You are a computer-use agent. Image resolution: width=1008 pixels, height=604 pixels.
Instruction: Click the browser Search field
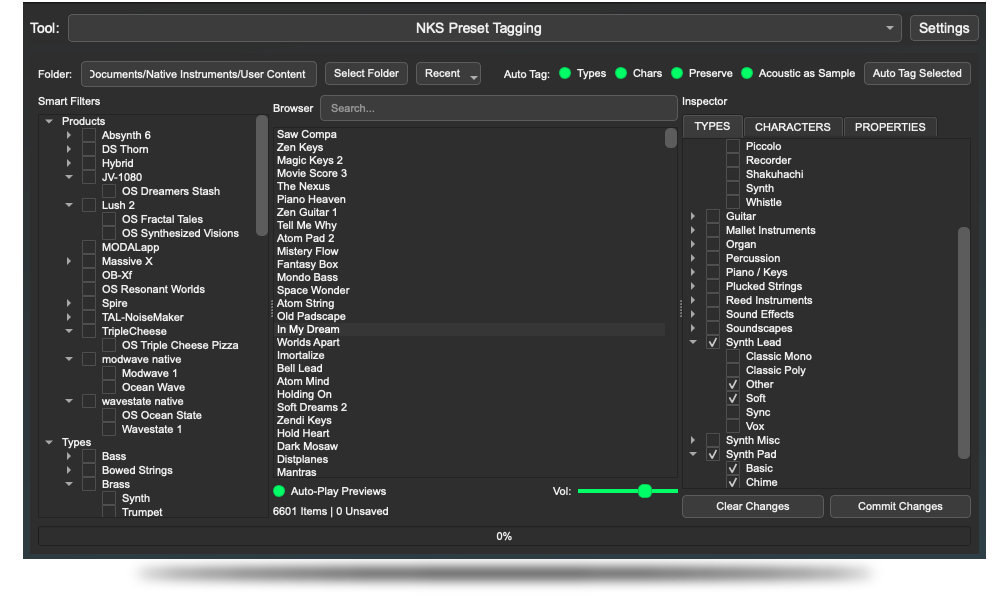498,108
